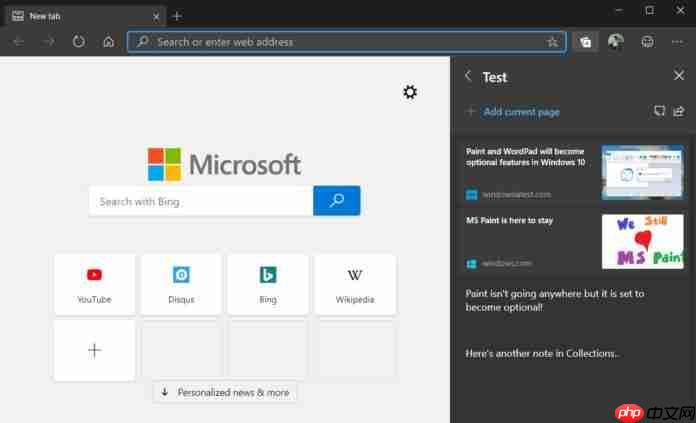Click the We Still Love MS Paint thumbnail

pos(642,241)
